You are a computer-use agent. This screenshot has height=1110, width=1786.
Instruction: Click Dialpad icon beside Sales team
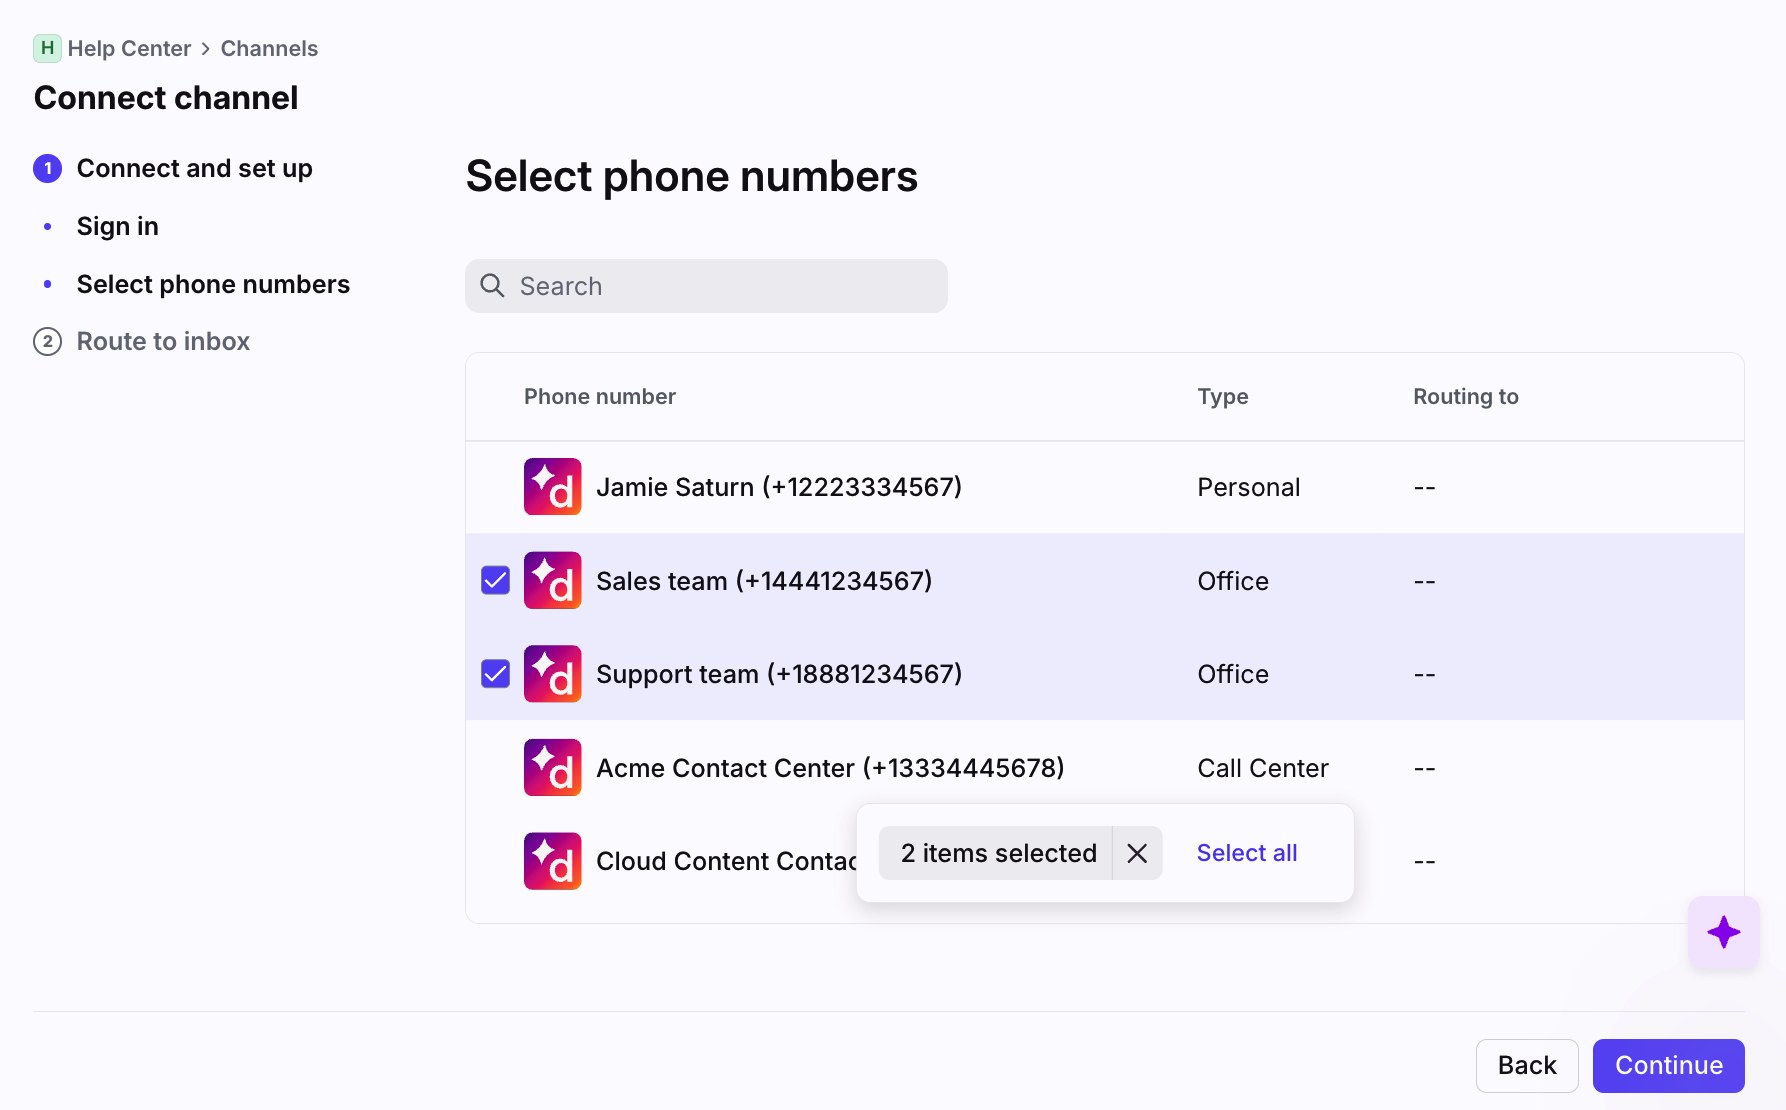point(552,581)
